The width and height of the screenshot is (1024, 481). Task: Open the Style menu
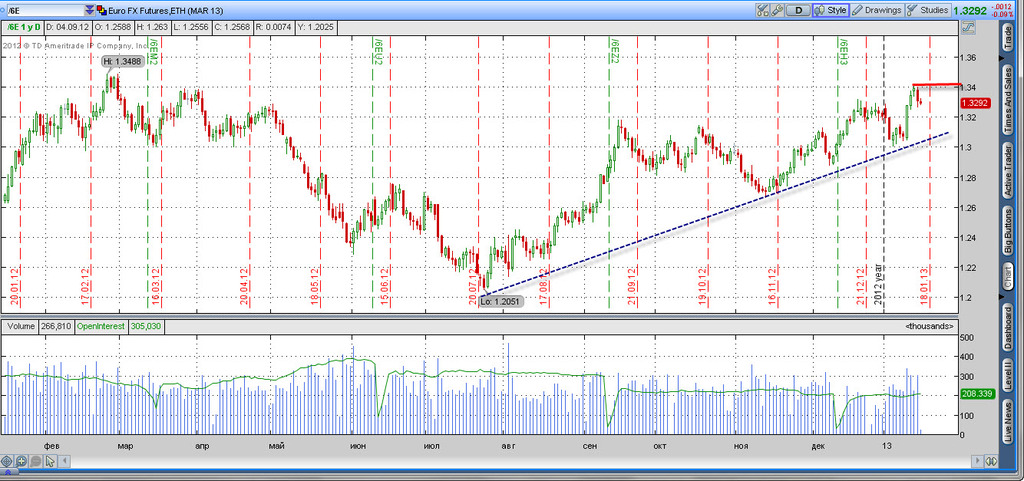tap(831, 10)
